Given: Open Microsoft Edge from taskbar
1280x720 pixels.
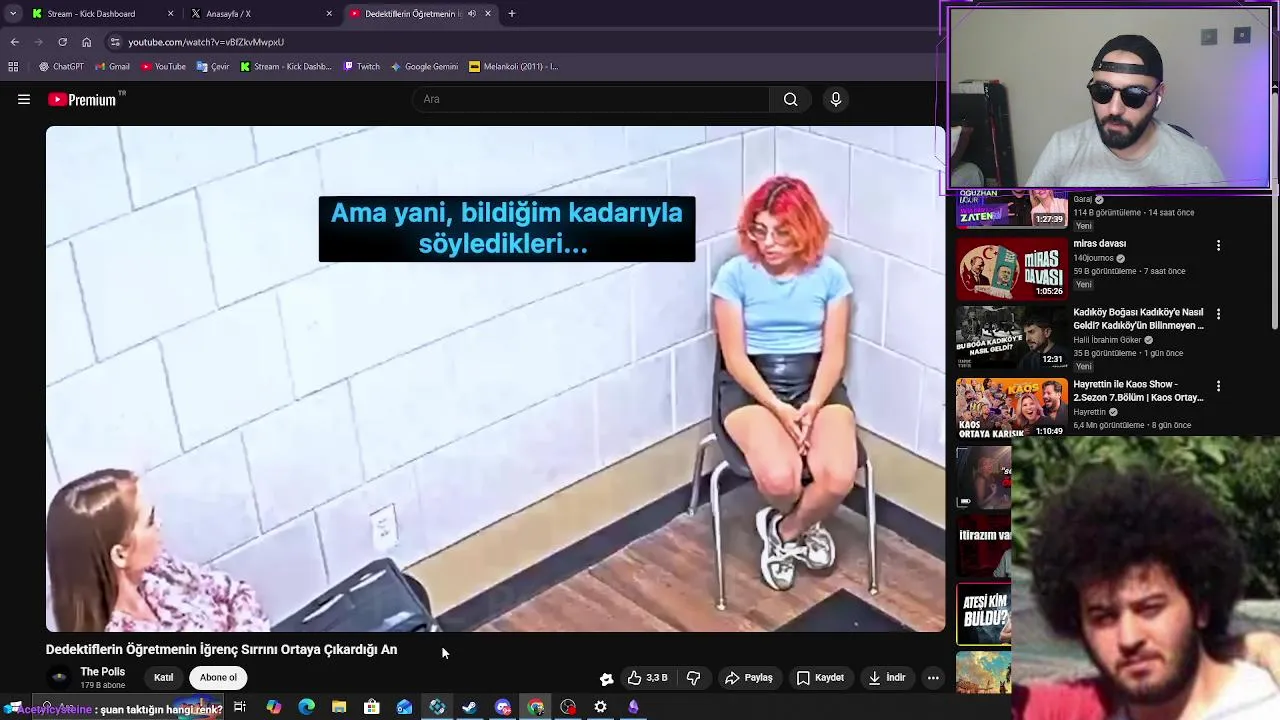Looking at the screenshot, I should [306, 707].
